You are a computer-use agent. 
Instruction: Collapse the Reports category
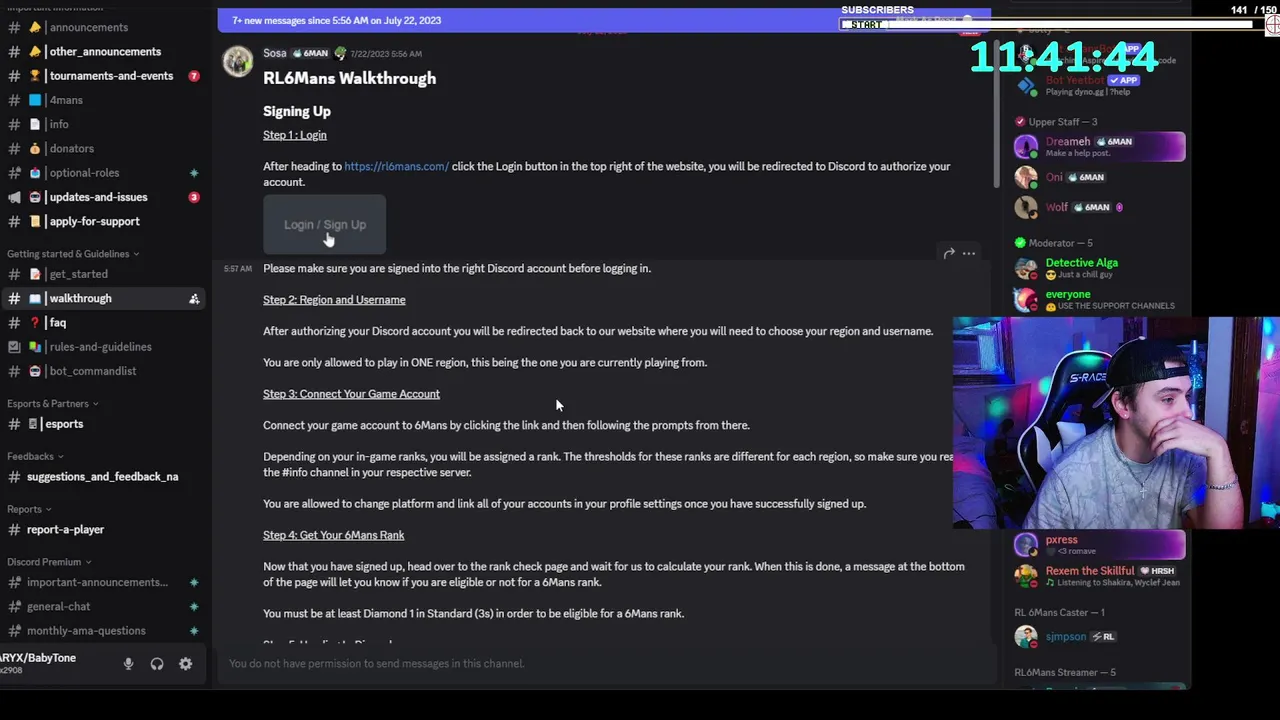click(29, 509)
